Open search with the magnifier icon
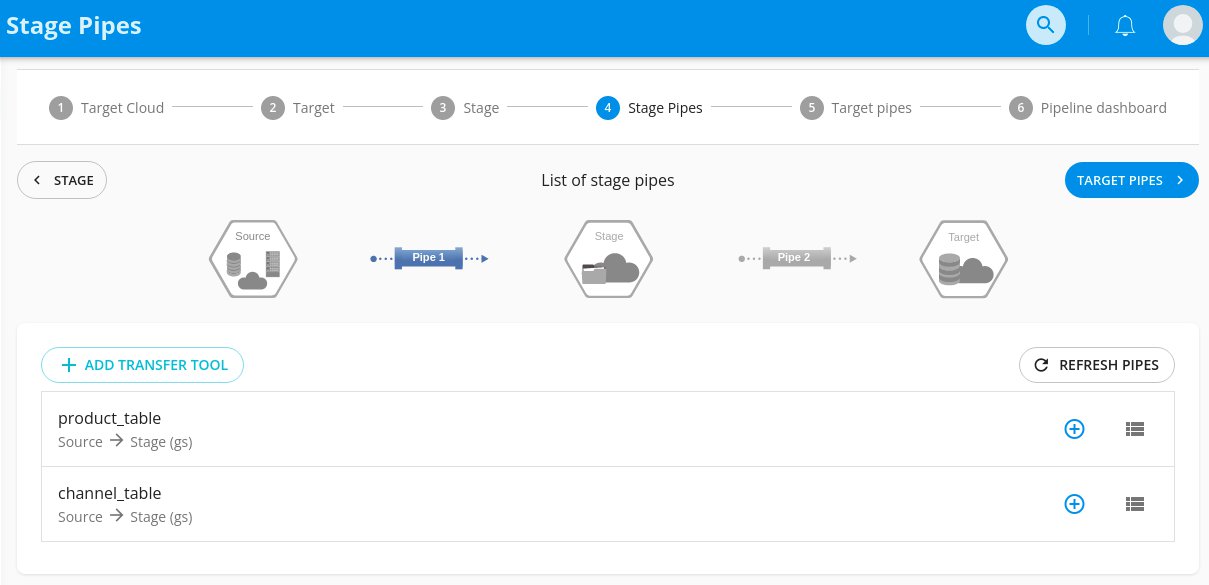Viewport: 1209px width, 585px height. (x=1046, y=25)
